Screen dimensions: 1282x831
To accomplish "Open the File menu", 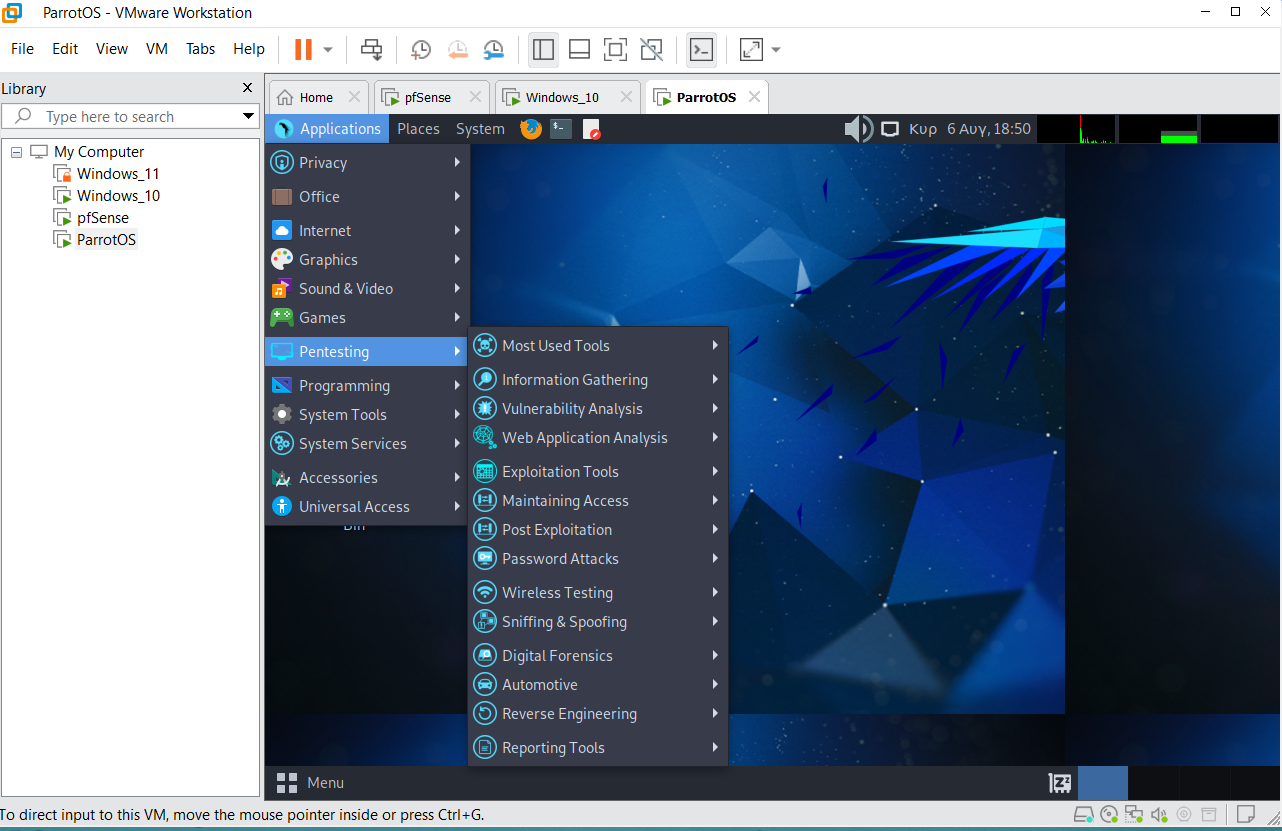I will point(22,49).
